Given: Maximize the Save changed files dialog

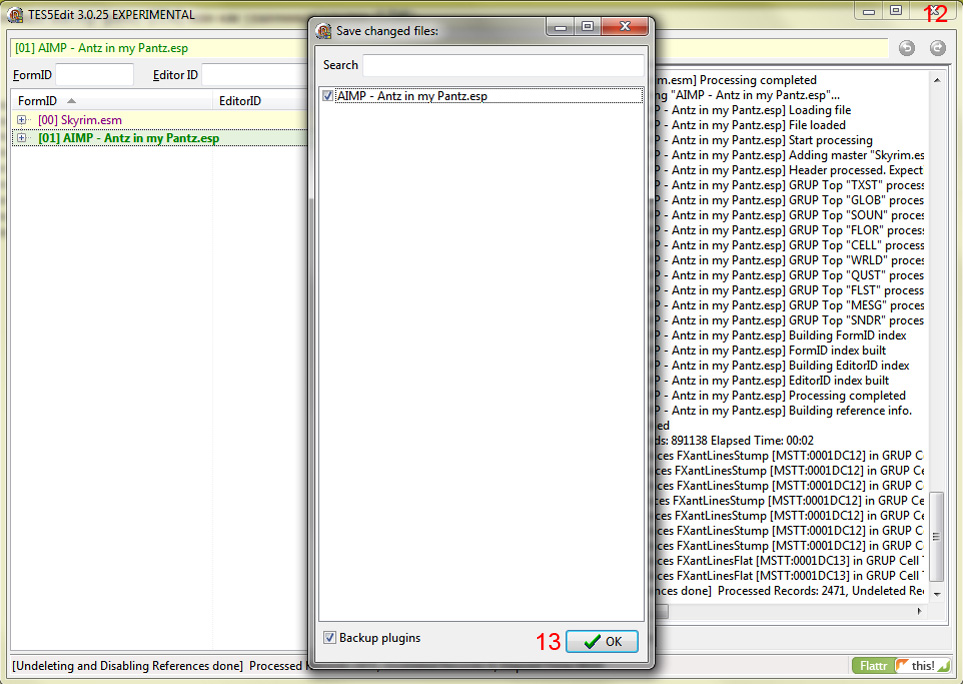Looking at the screenshot, I should point(588,26).
